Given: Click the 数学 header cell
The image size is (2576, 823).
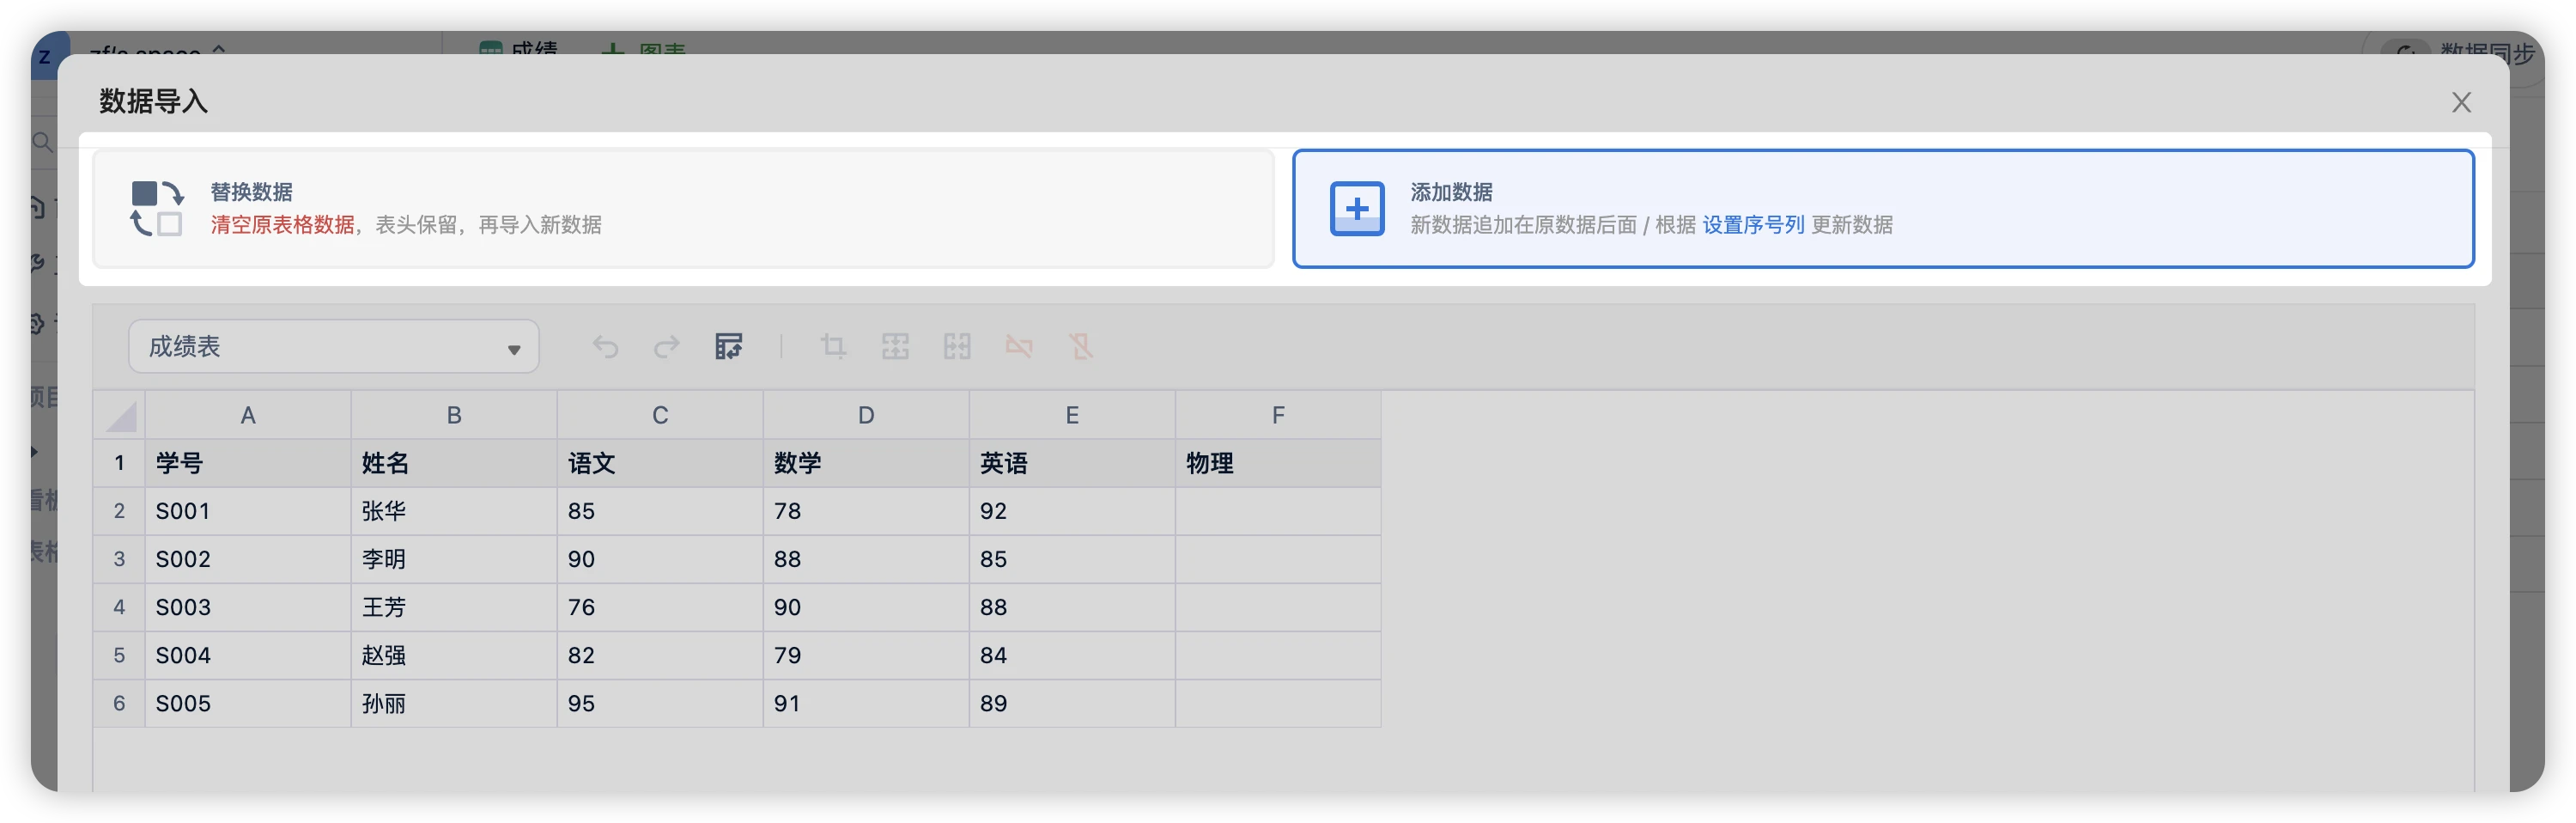Looking at the screenshot, I should 866,463.
